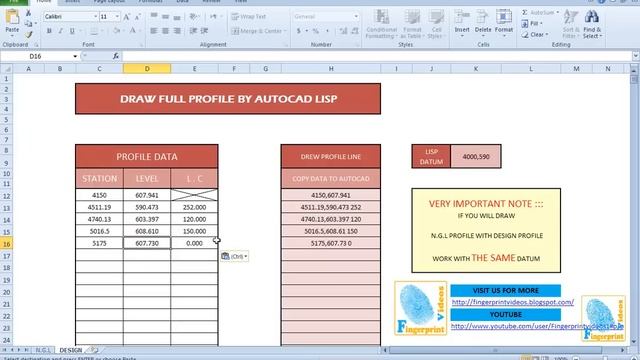Toggle Bold formatting
The height and width of the screenshot is (360, 640).
click(x=49, y=31)
